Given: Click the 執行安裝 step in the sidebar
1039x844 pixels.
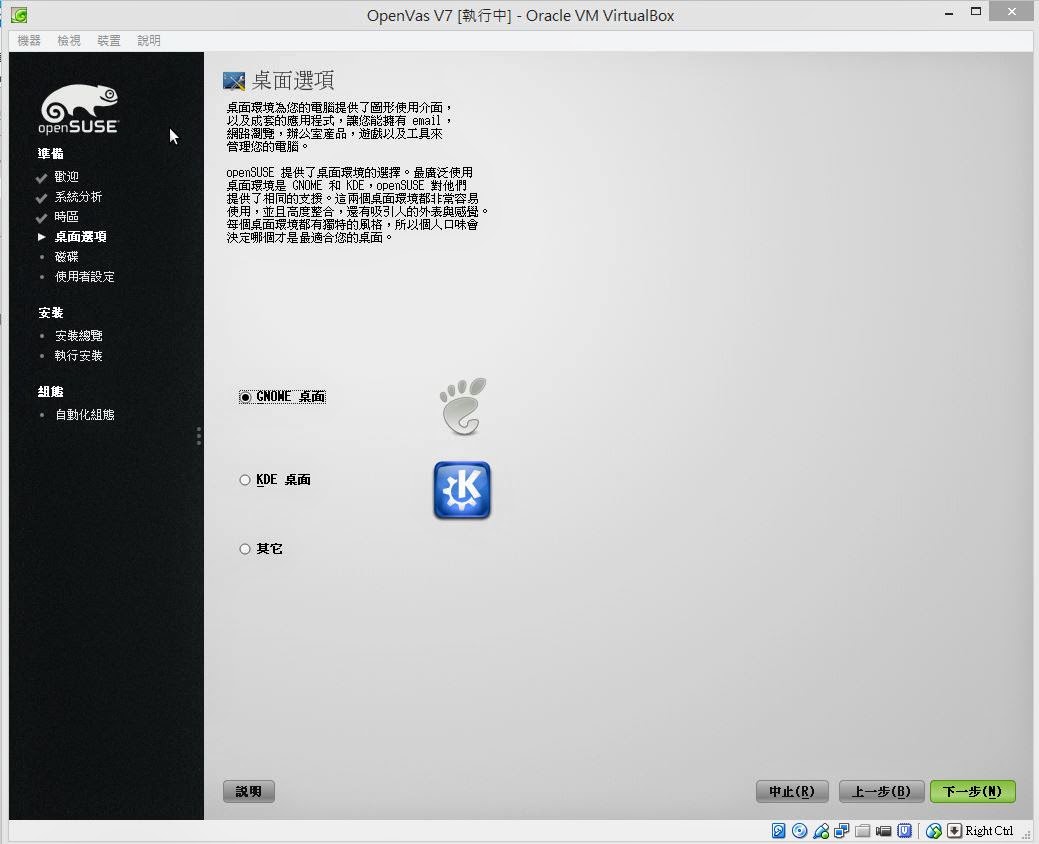Looking at the screenshot, I should tap(78, 356).
